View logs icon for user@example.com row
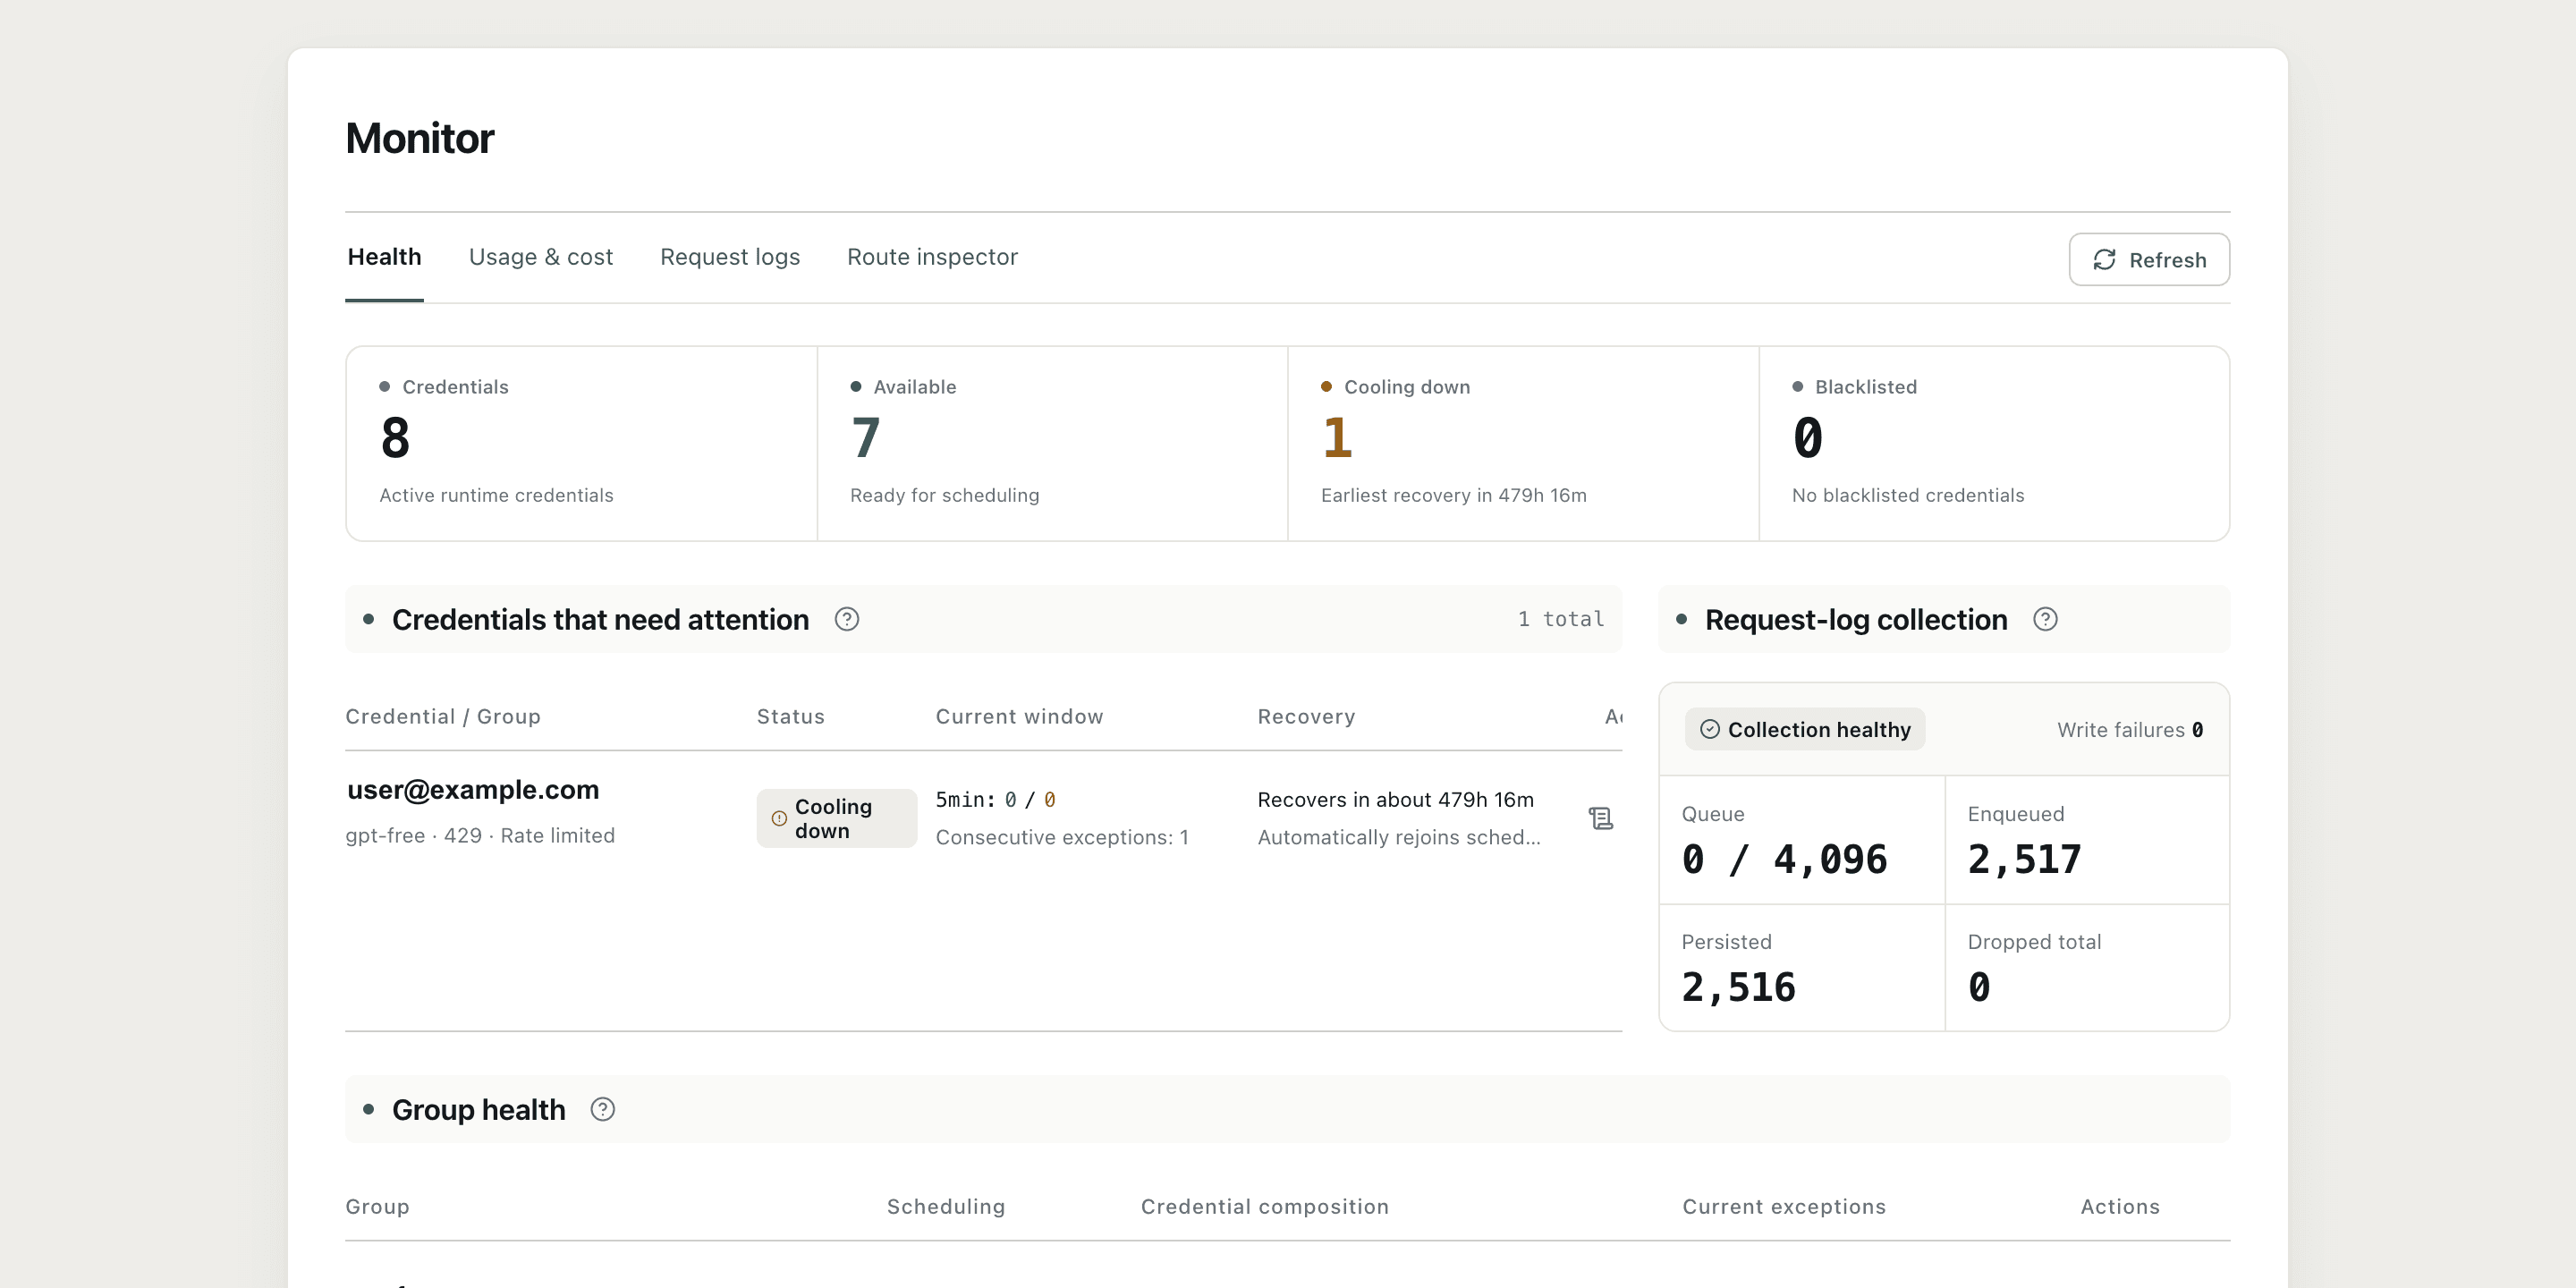Screen dimensions: 2576x1288 click(1600, 818)
